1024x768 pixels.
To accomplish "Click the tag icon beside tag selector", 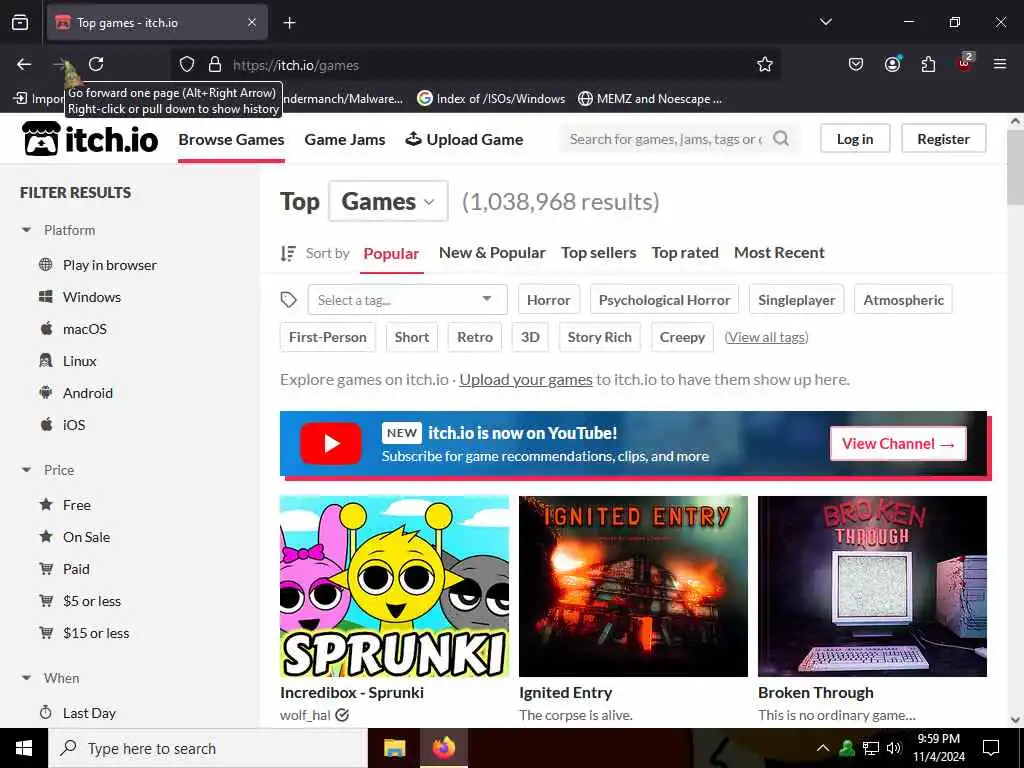I will coord(289,300).
